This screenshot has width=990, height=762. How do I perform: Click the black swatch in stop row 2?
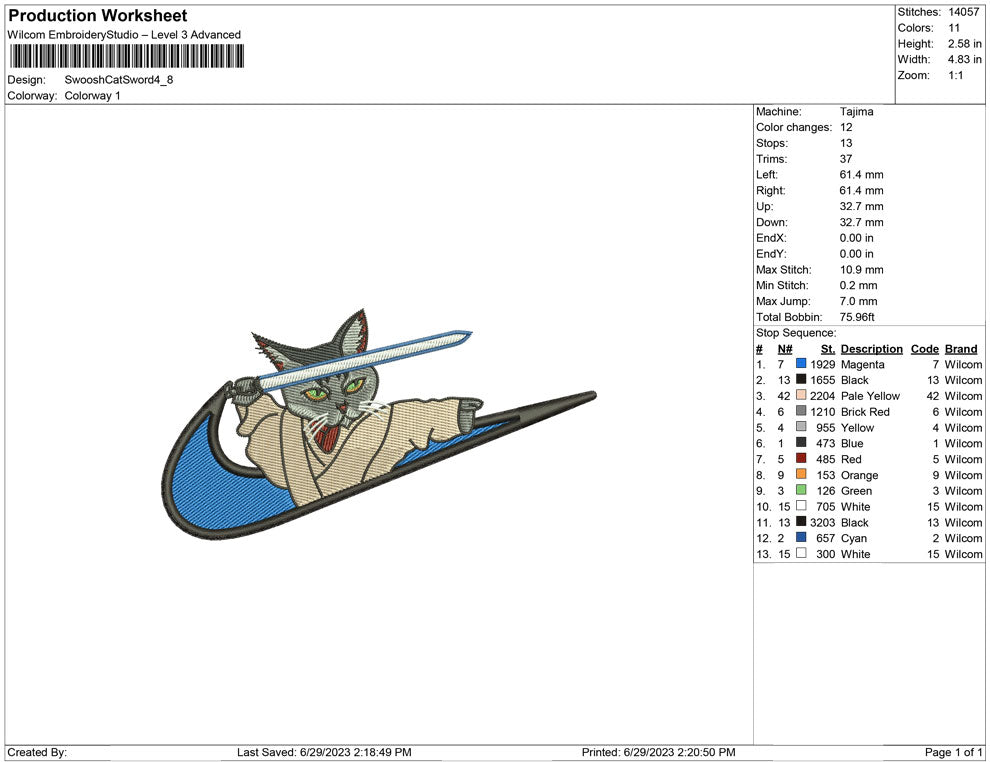[x=801, y=379]
